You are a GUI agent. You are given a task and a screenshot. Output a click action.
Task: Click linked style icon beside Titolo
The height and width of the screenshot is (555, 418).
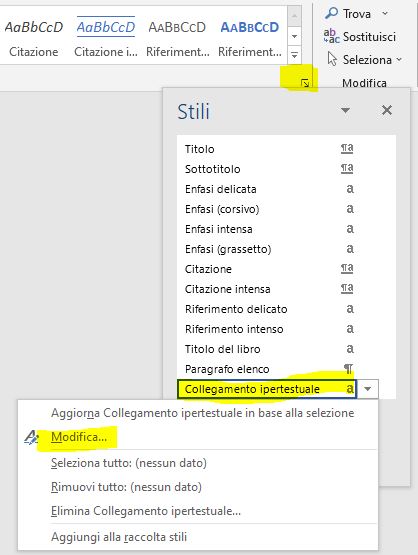[347, 148]
